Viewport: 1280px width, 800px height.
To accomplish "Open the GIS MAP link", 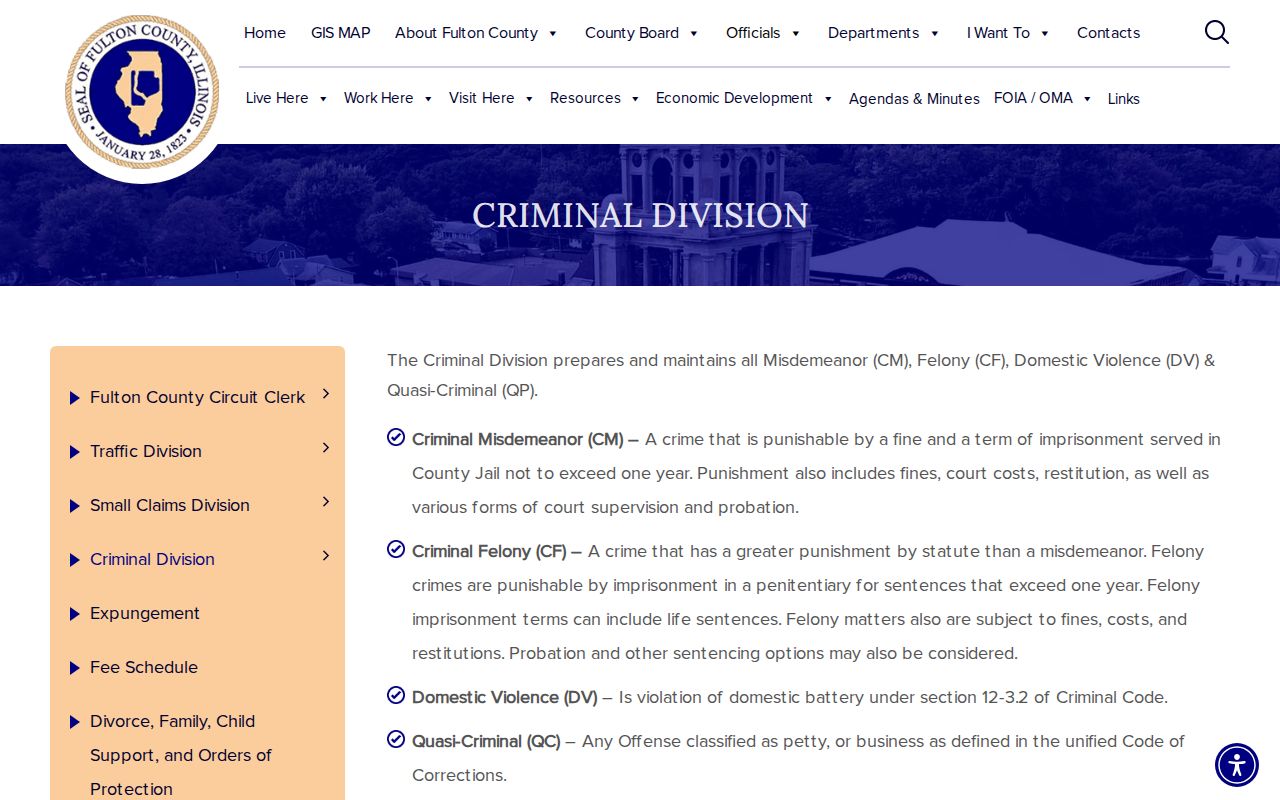I will tap(341, 33).
